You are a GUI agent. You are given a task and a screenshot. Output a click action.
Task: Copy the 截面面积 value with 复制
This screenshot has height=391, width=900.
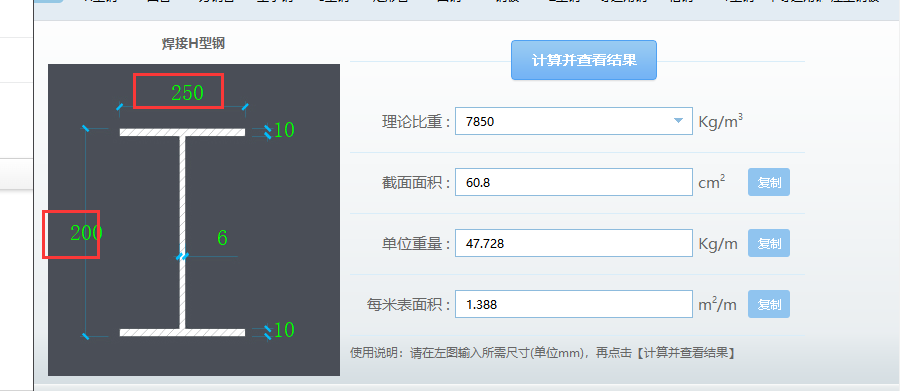[x=769, y=183]
